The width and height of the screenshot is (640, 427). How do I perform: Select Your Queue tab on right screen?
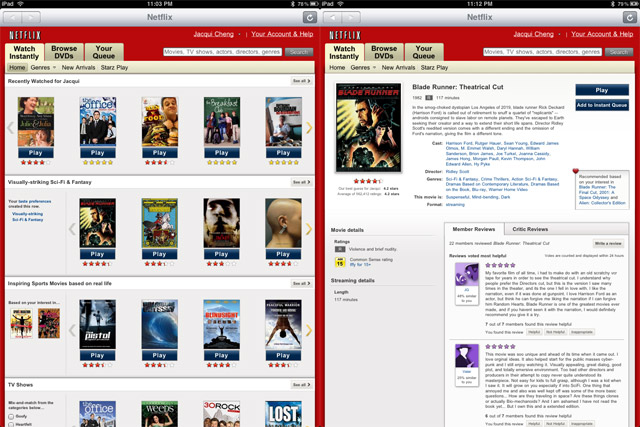tap(424, 52)
